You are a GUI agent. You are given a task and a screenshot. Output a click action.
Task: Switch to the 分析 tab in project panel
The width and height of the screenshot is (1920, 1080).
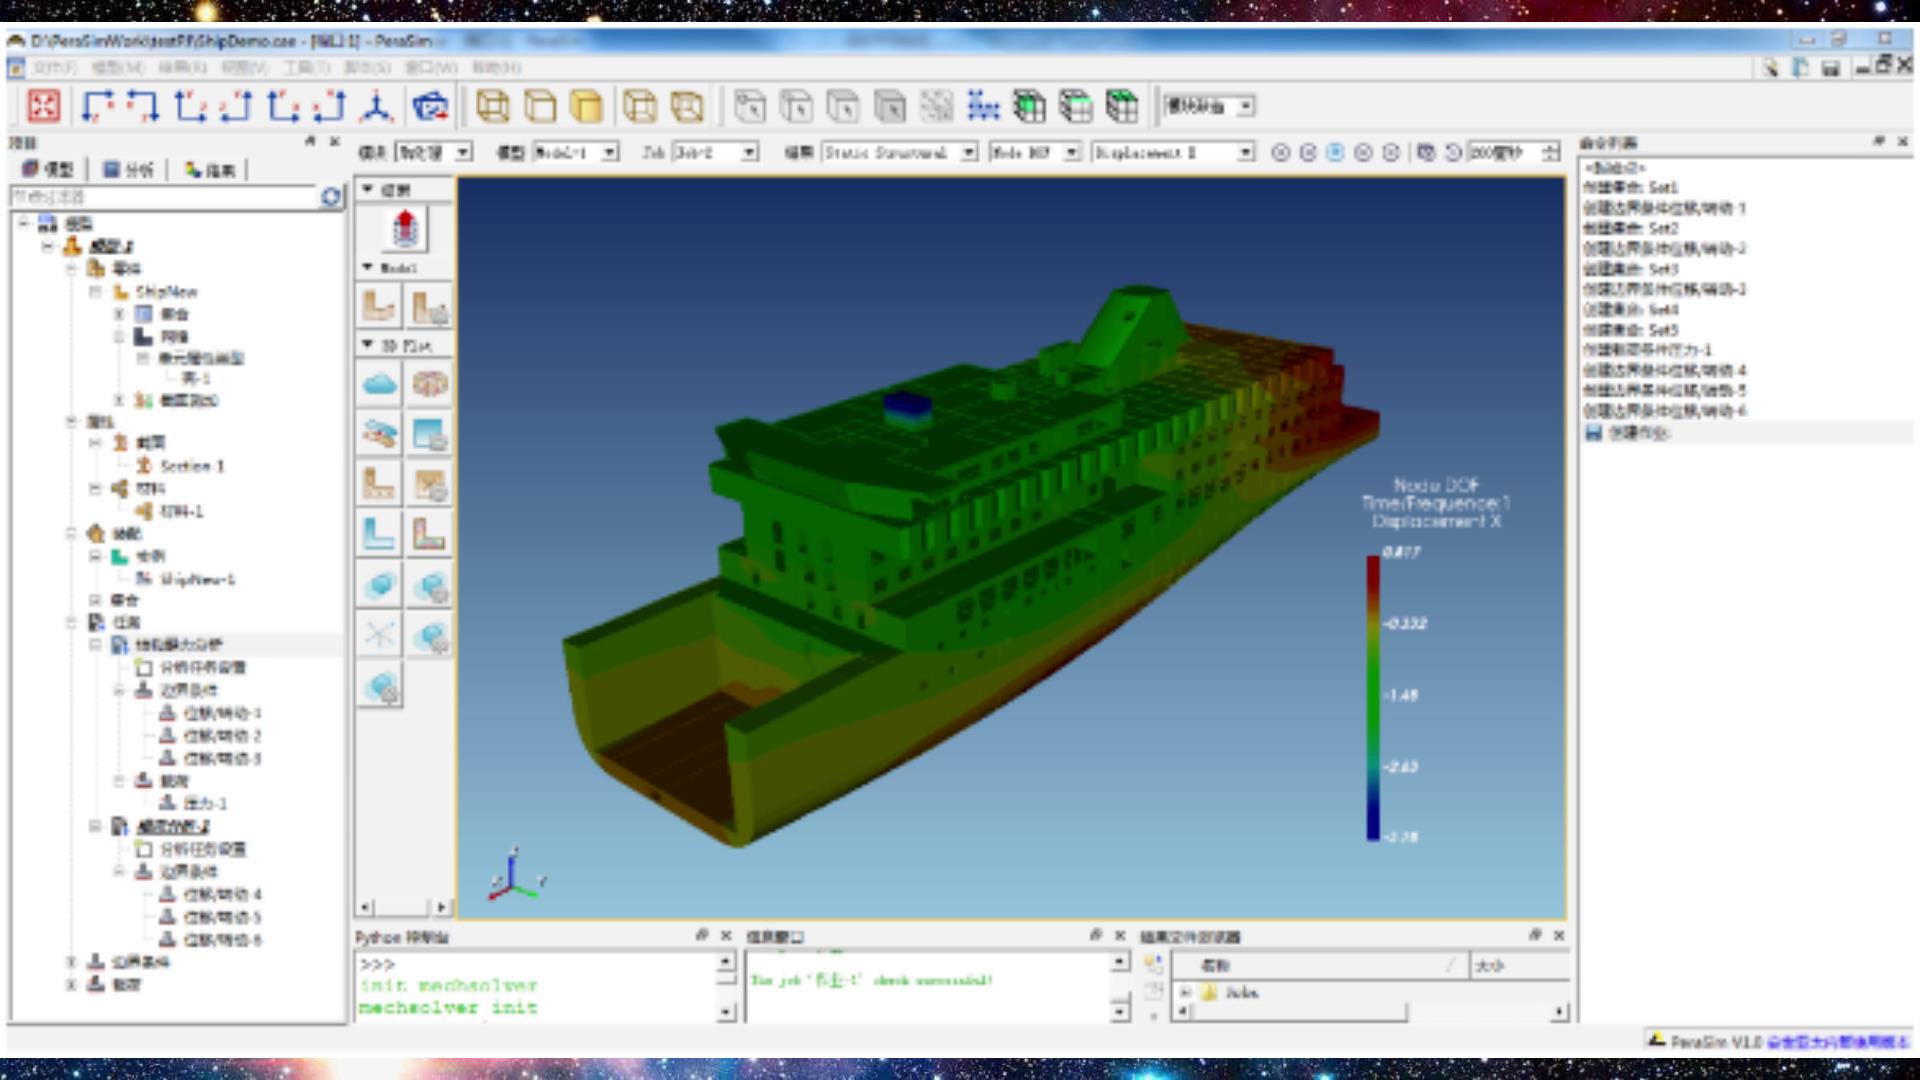tap(128, 169)
